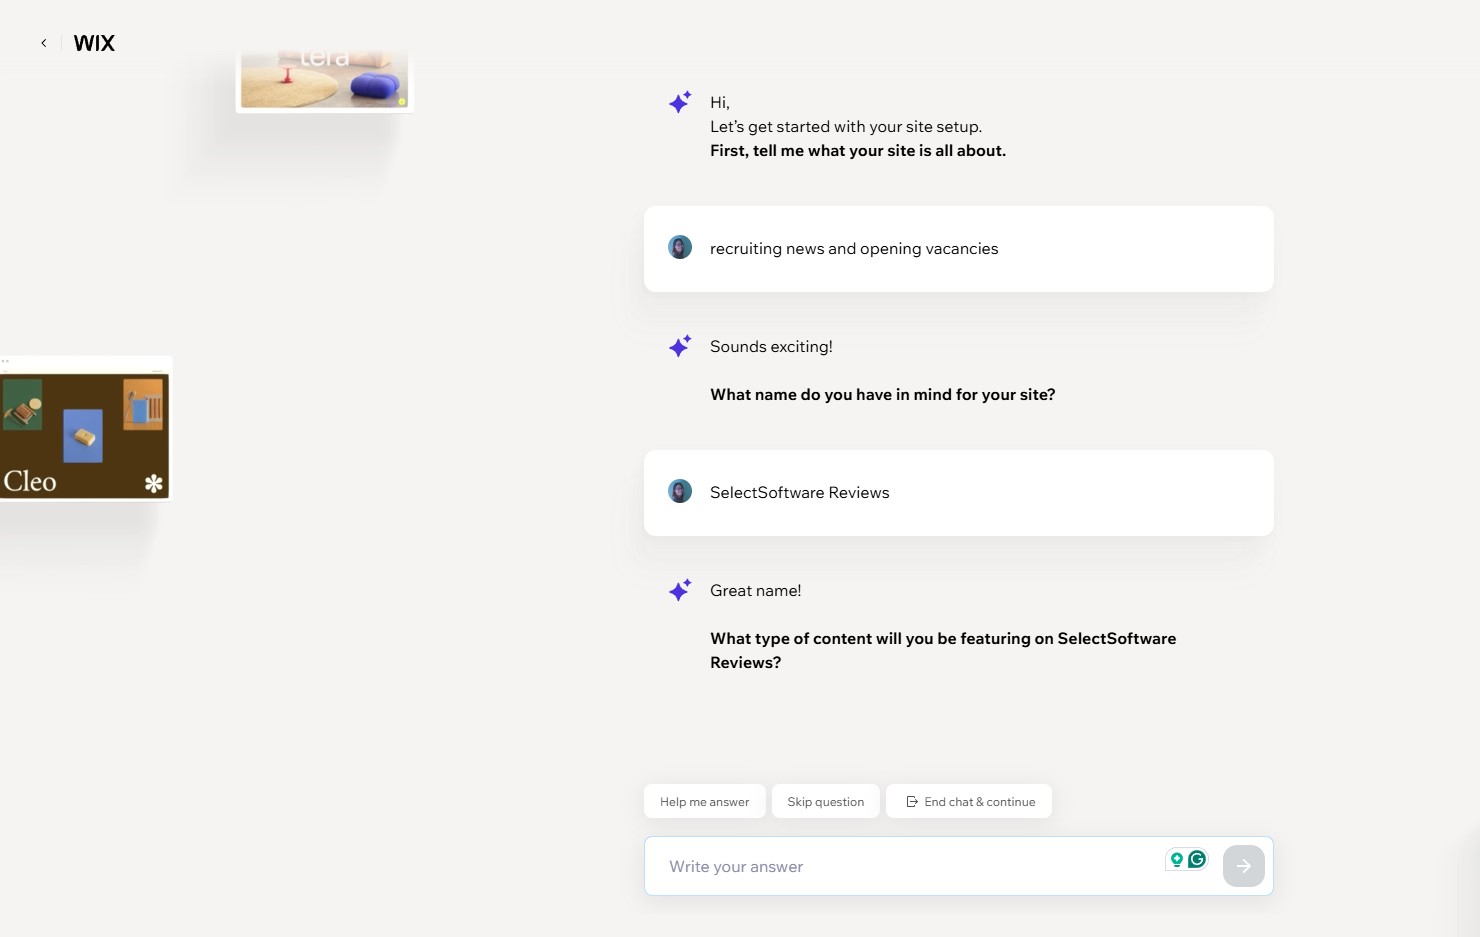Click the AI sparkle icon beside the greeting message

coord(680,102)
